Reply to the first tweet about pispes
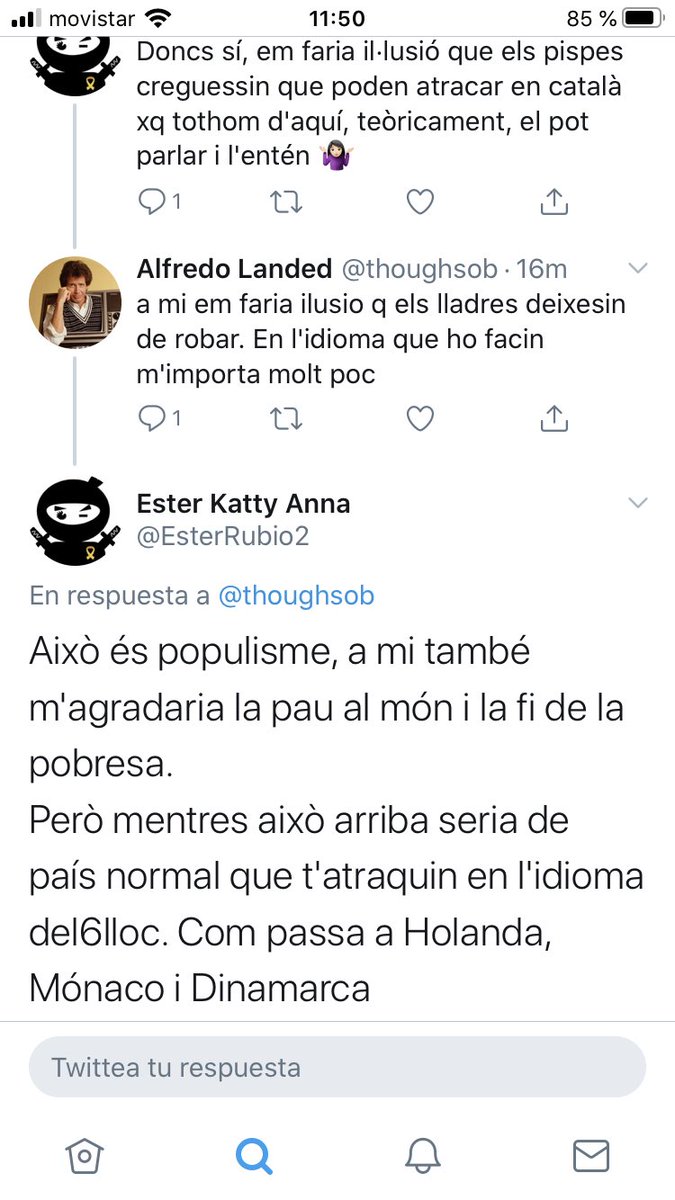Viewport: 675px width, 1200px height. (x=159, y=202)
